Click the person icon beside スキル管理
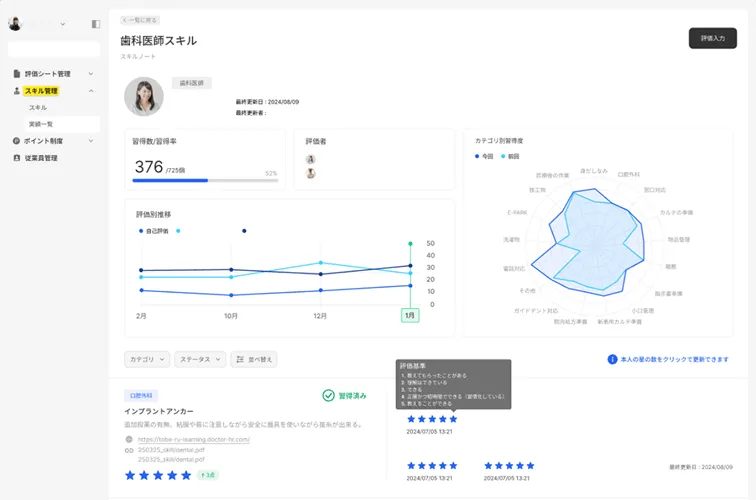 17,91
